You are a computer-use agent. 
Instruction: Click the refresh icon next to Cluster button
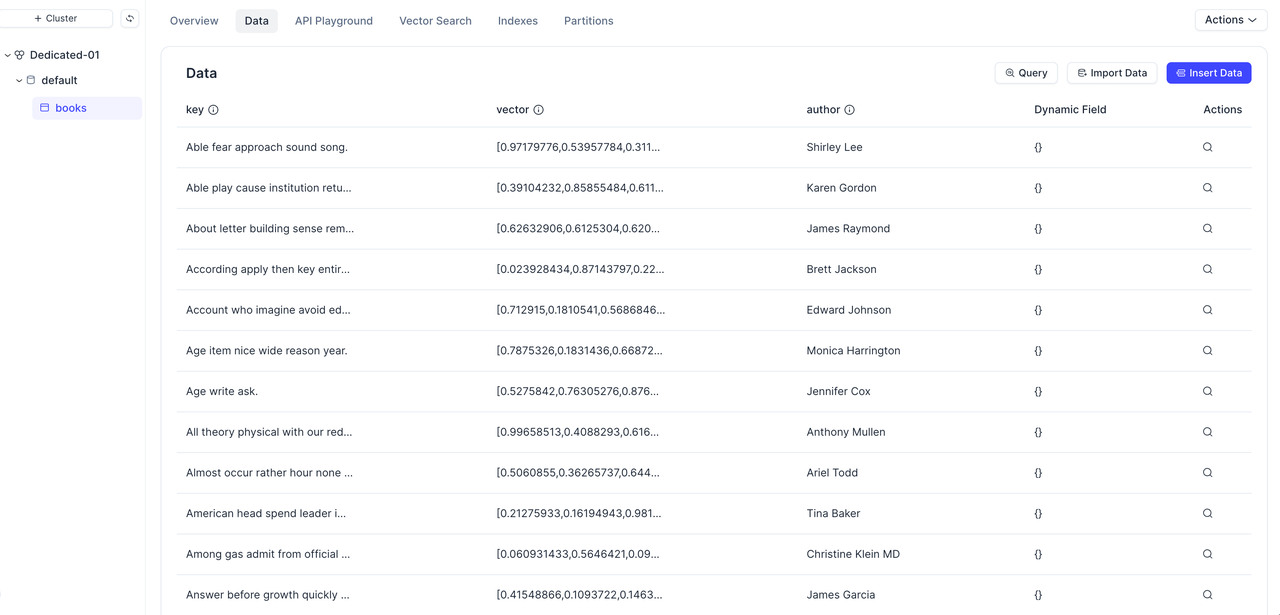point(130,19)
